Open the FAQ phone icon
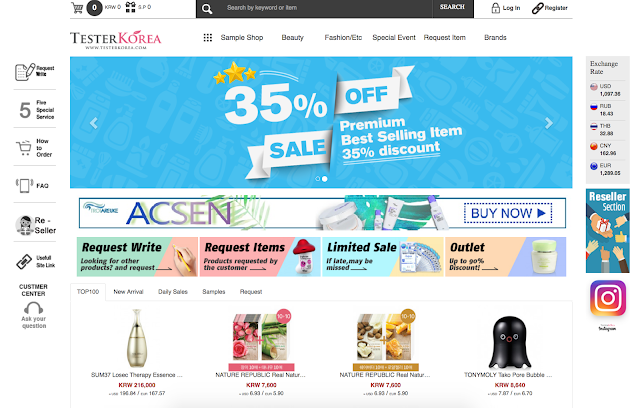 [24, 186]
